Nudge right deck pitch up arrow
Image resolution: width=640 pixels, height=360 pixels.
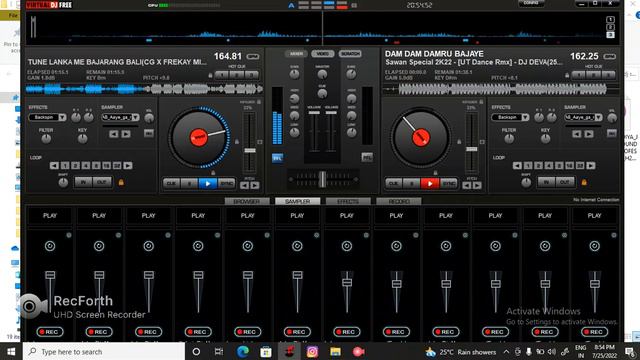477,186
